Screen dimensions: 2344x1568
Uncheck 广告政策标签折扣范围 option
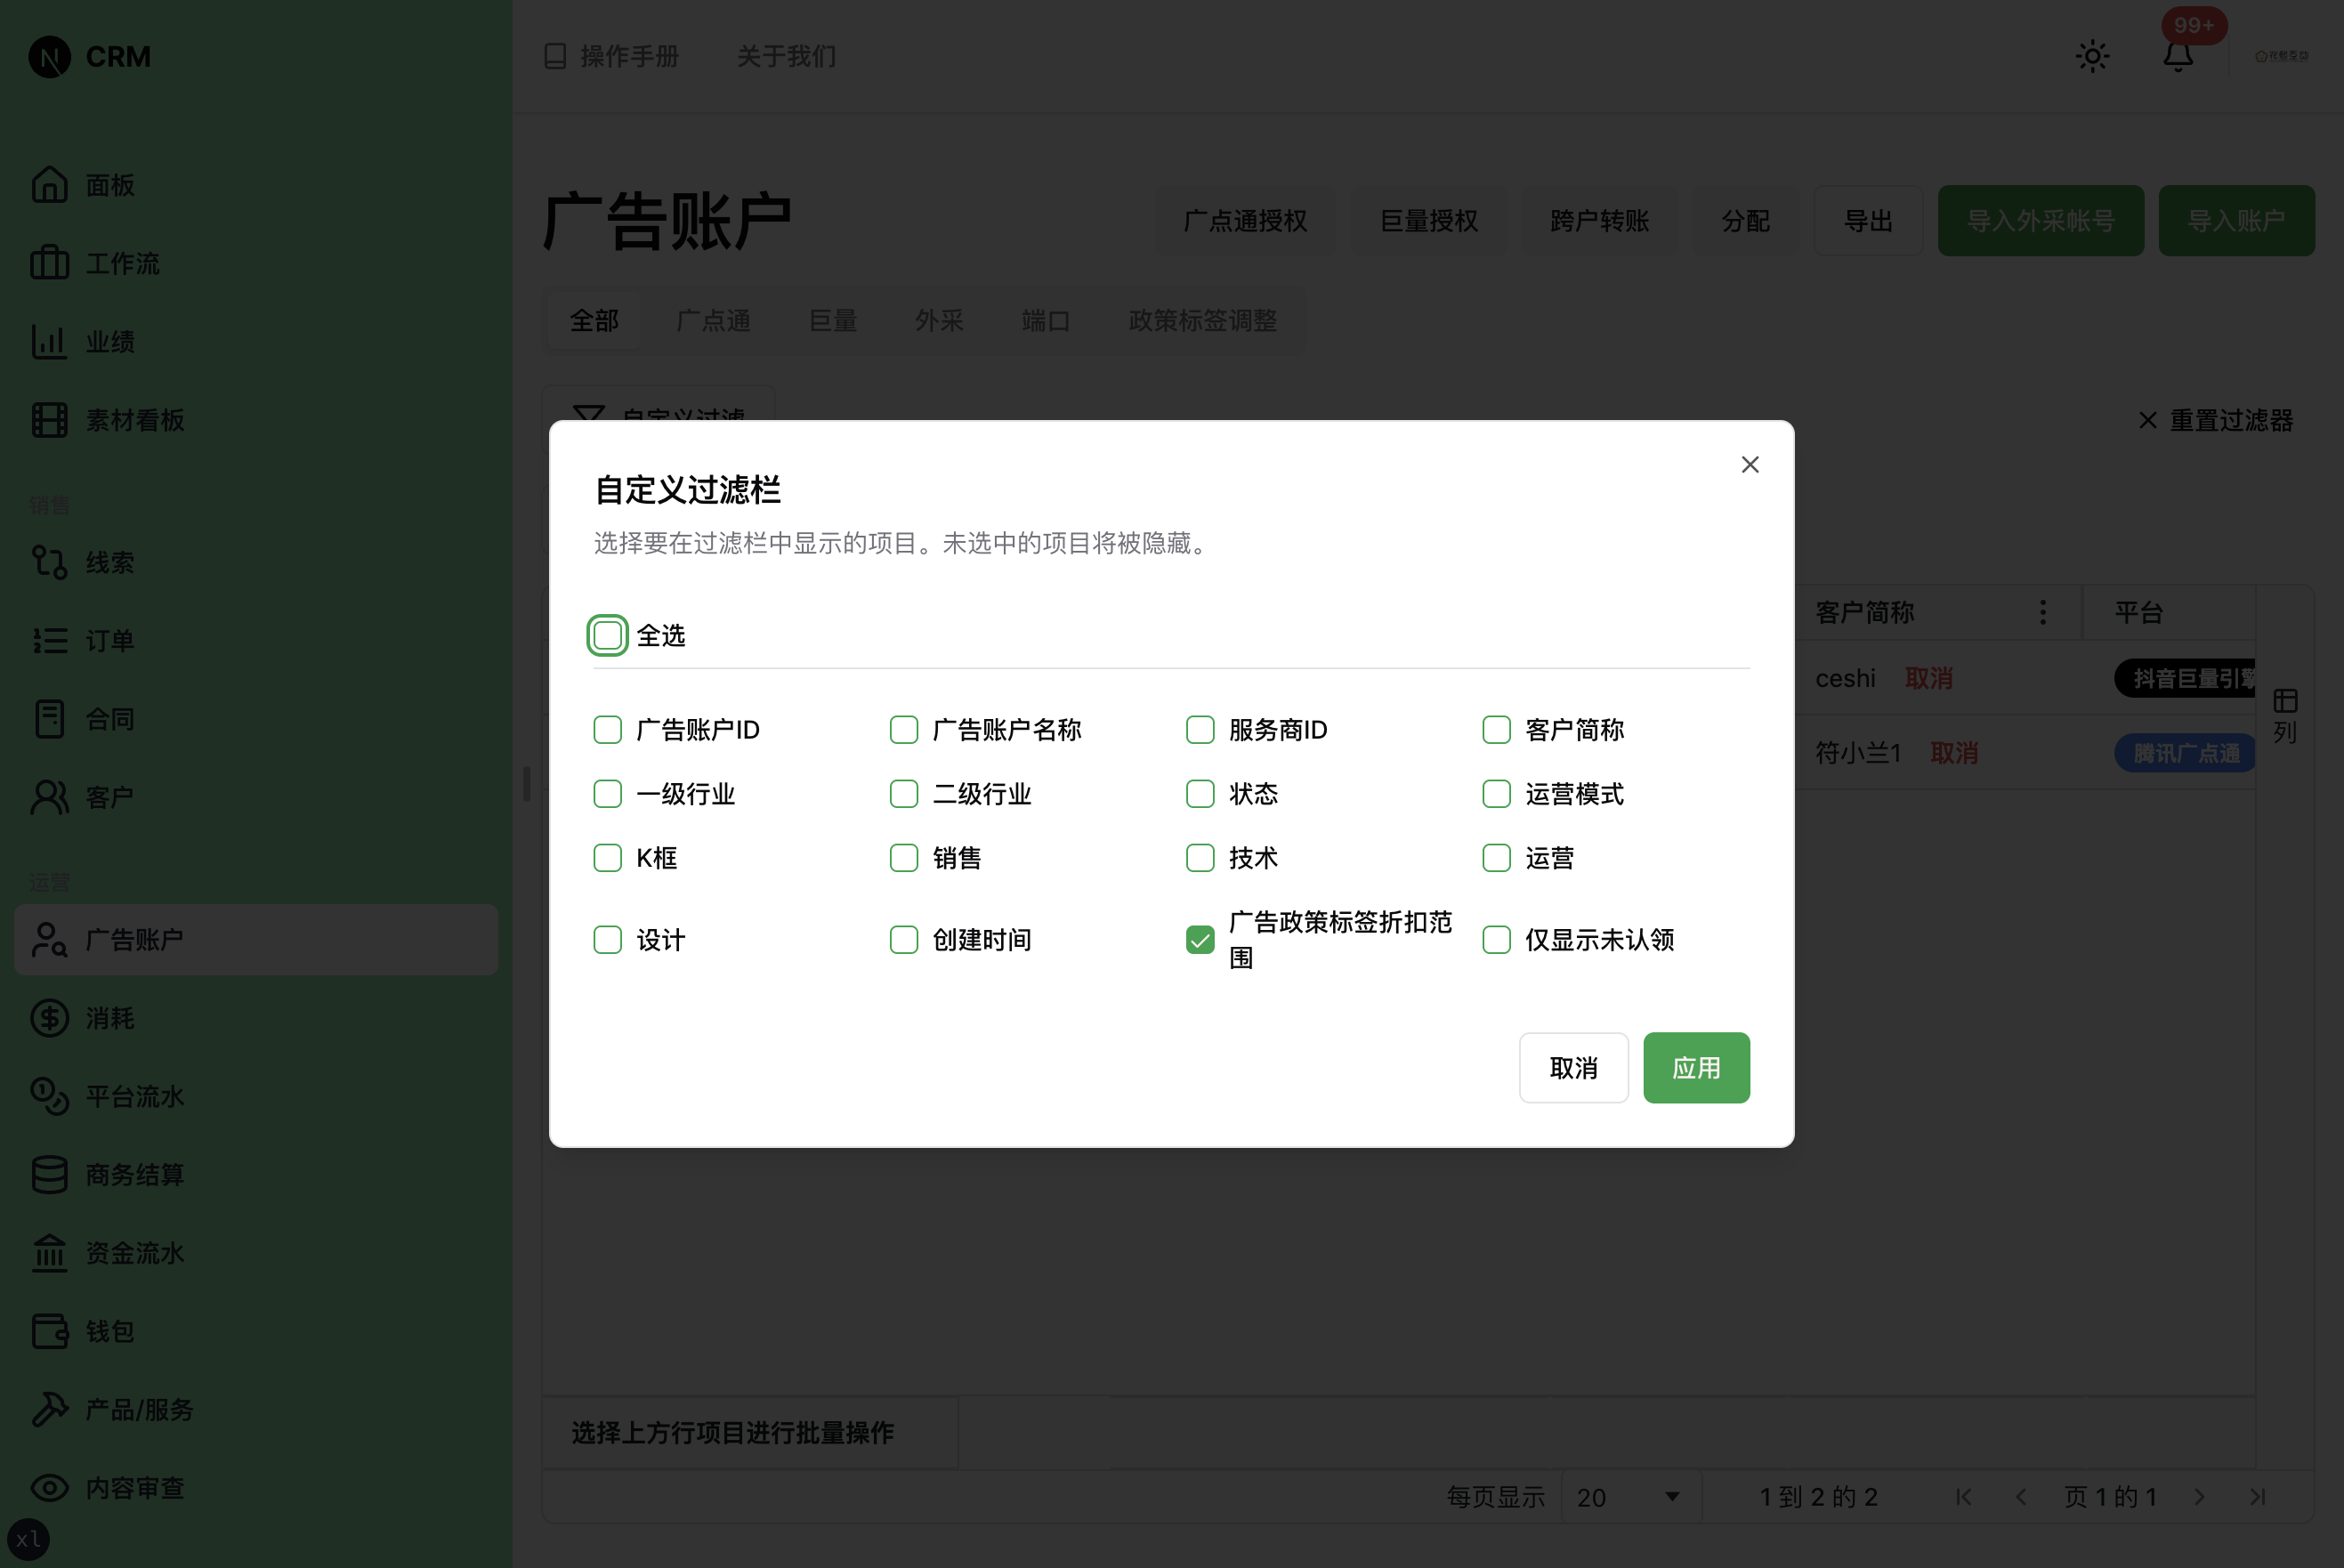pos(1200,940)
